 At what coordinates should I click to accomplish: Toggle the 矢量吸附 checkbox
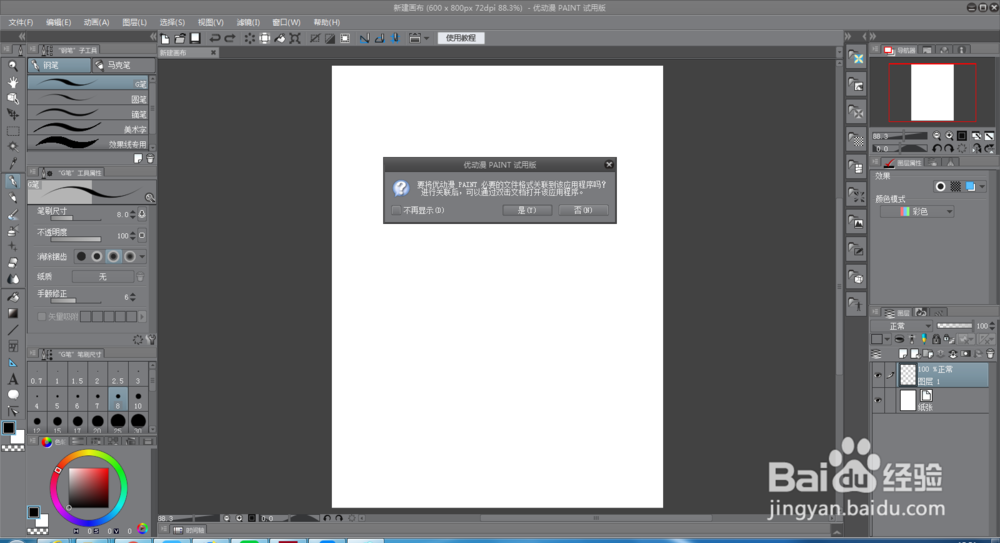(x=41, y=316)
